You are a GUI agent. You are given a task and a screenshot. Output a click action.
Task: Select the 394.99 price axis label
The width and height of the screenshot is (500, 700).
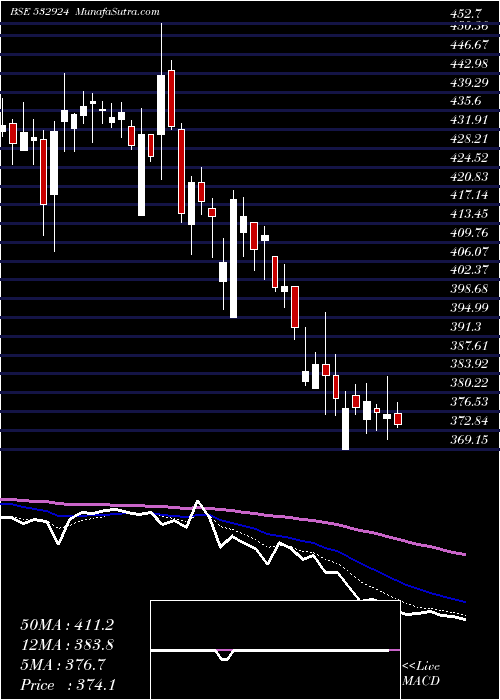click(x=468, y=308)
